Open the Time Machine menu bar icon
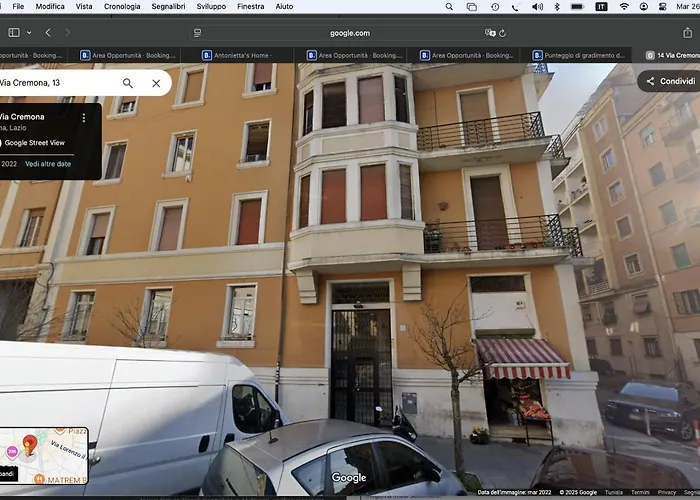The height and width of the screenshot is (500, 700). (x=495, y=6)
